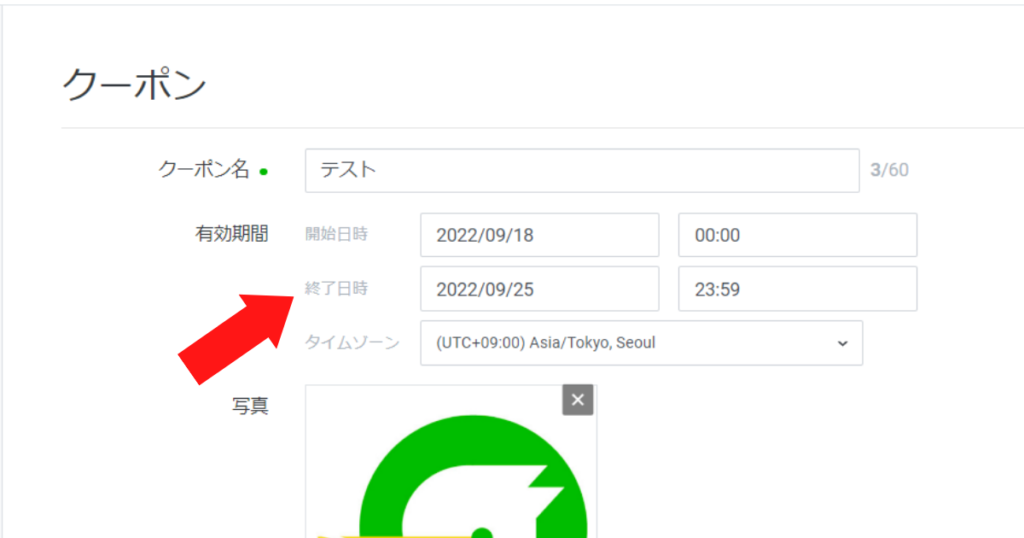The height and width of the screenshot is (538, 1024).
Task: Remove the uploaded photo with X button
Action: coord(578,400)
